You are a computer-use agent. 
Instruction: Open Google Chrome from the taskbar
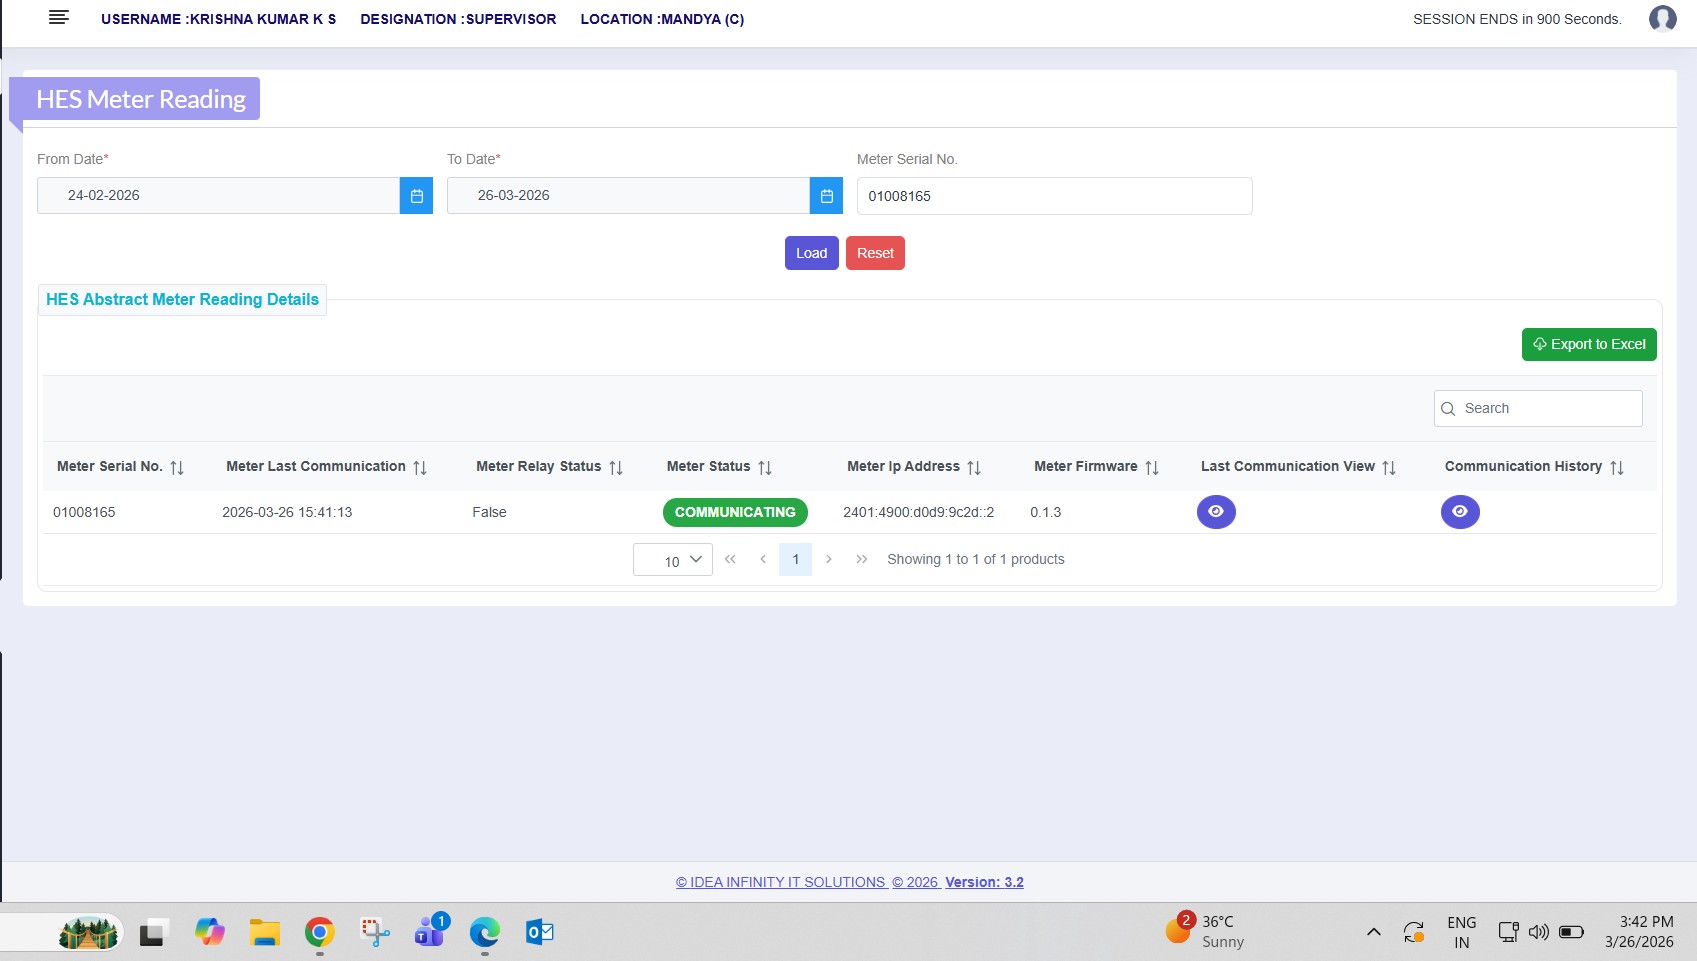click(320, 933)
